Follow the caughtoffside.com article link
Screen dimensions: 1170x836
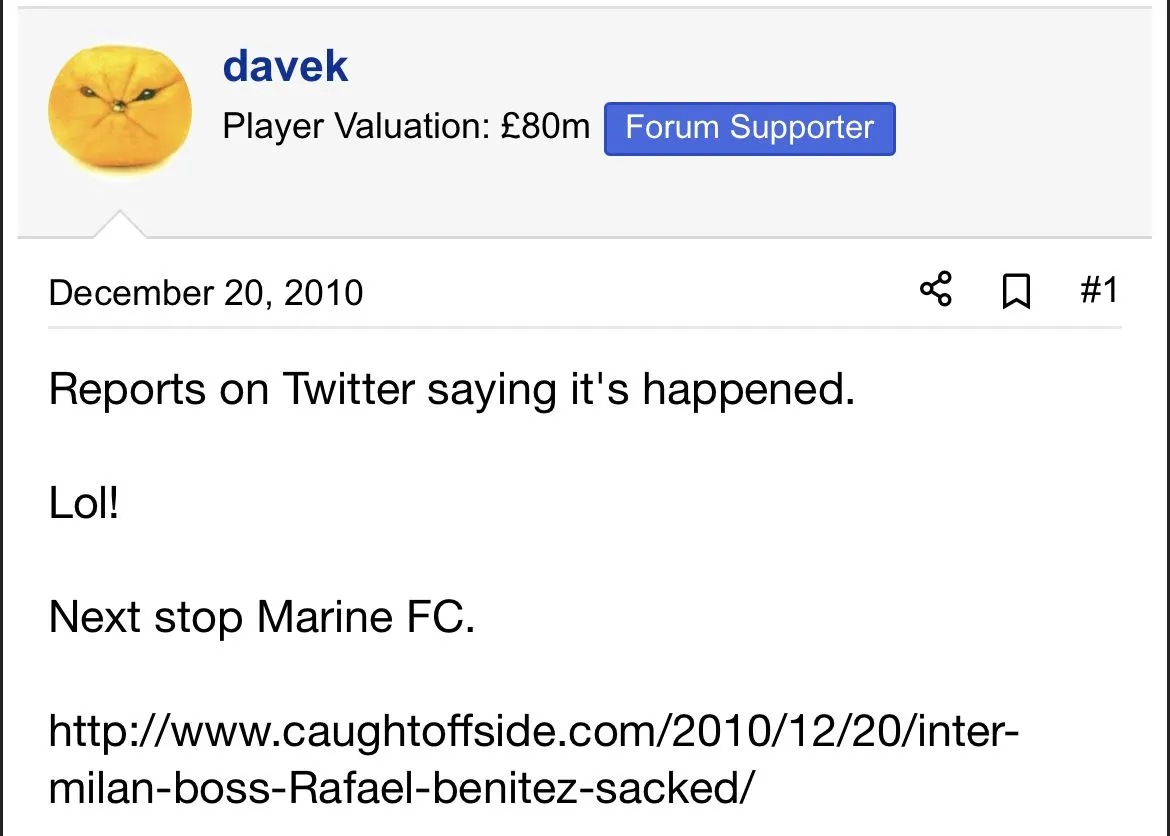[x=533, y=732]
